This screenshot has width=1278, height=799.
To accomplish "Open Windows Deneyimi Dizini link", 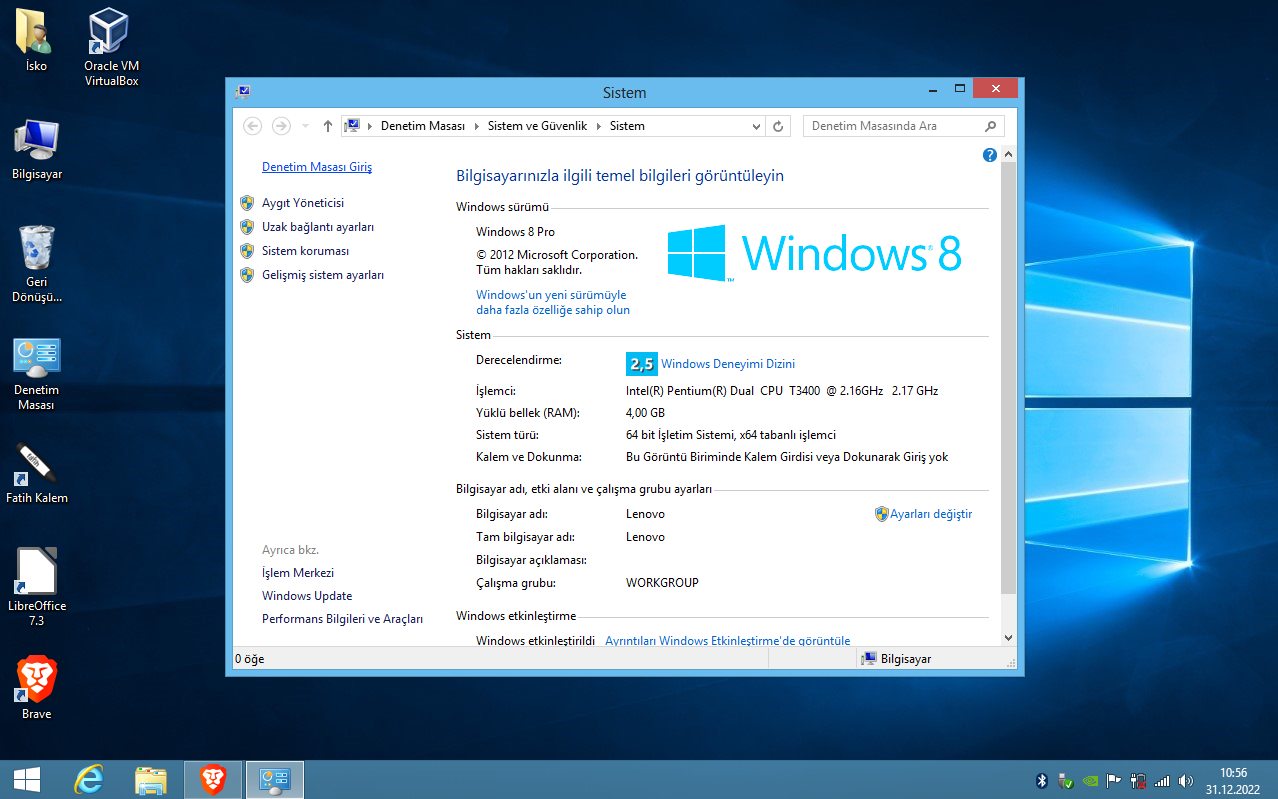I will tap(728, 364).
